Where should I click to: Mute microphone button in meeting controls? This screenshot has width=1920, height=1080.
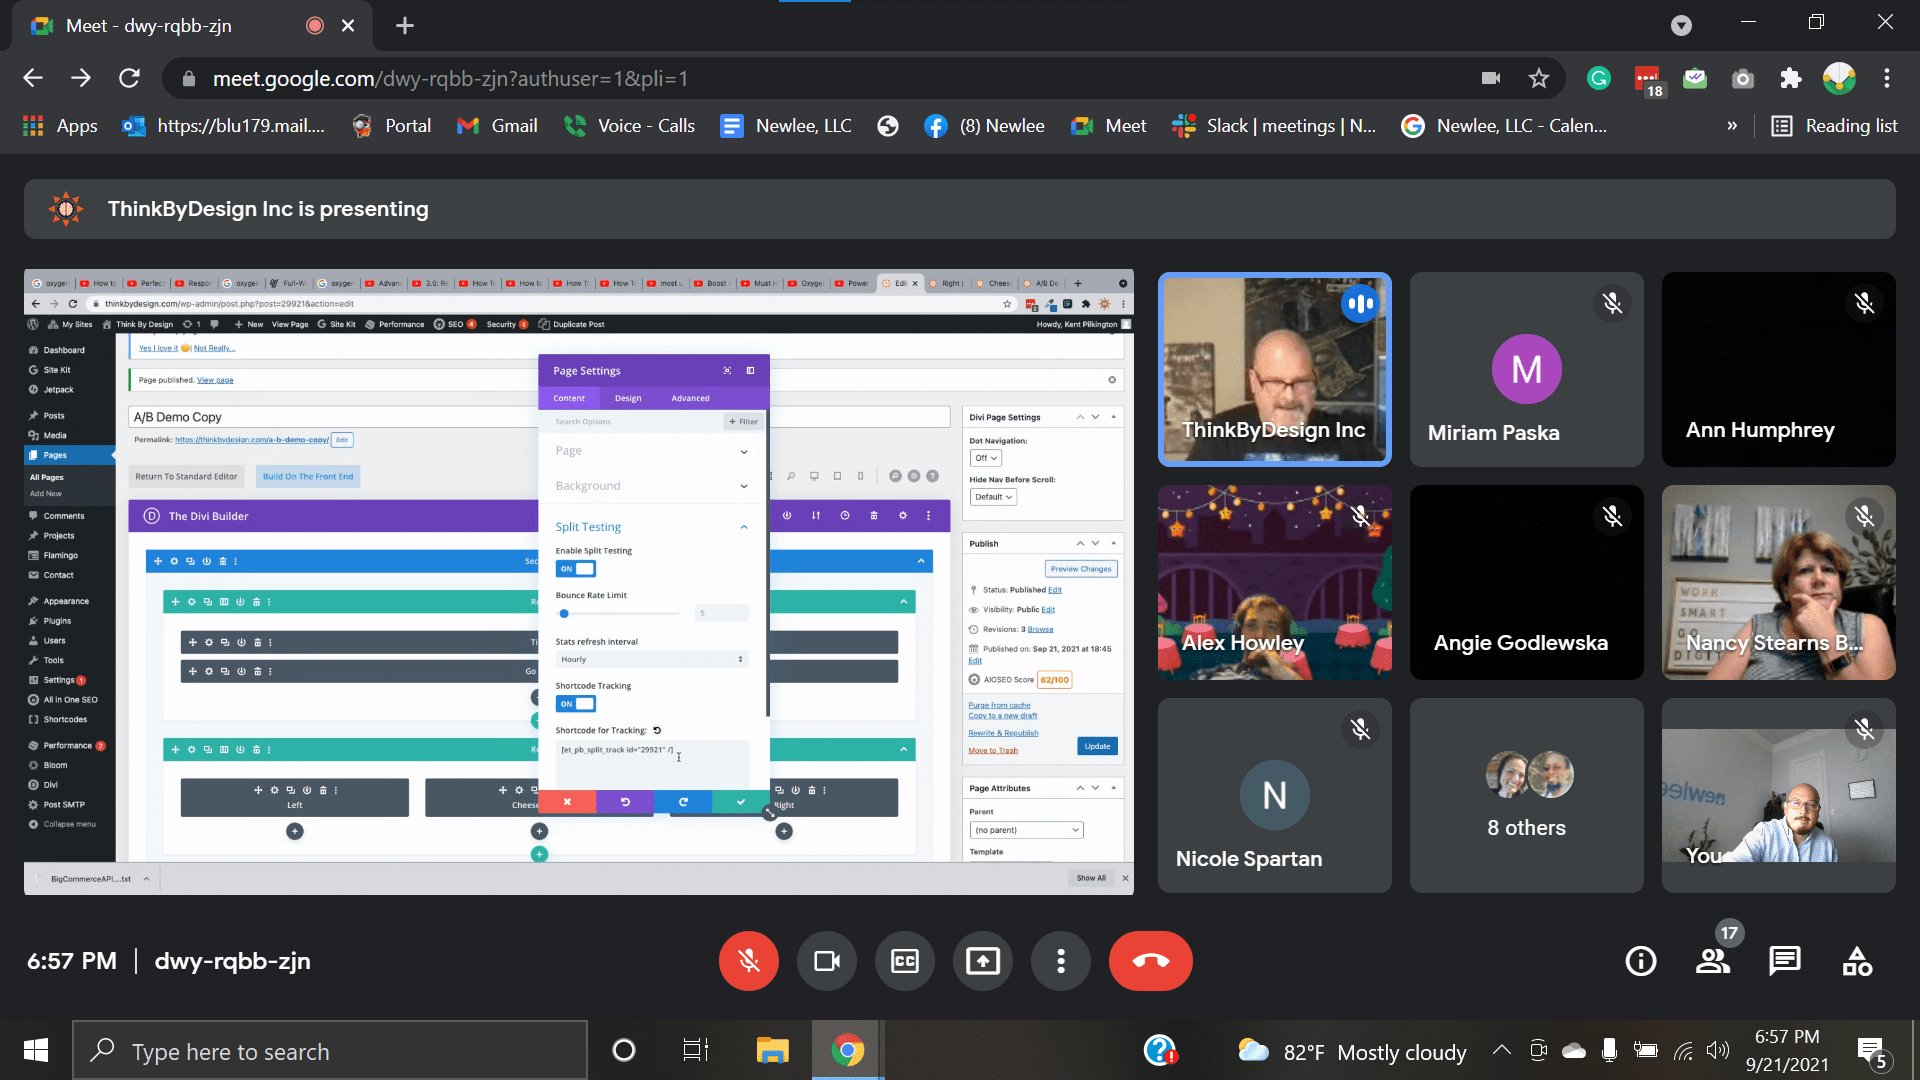point(749,960)
